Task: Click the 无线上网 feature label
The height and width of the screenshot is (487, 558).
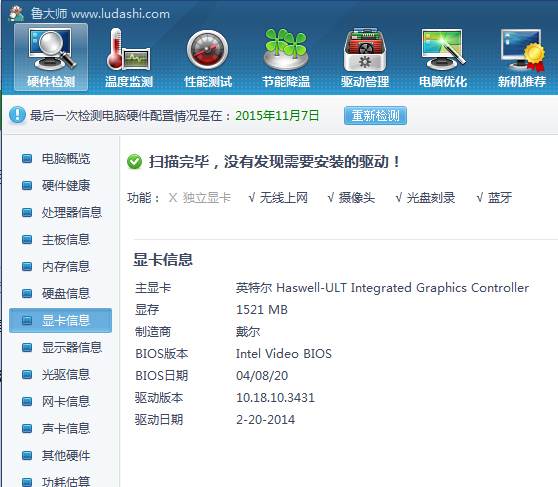Action: (284, 198)
